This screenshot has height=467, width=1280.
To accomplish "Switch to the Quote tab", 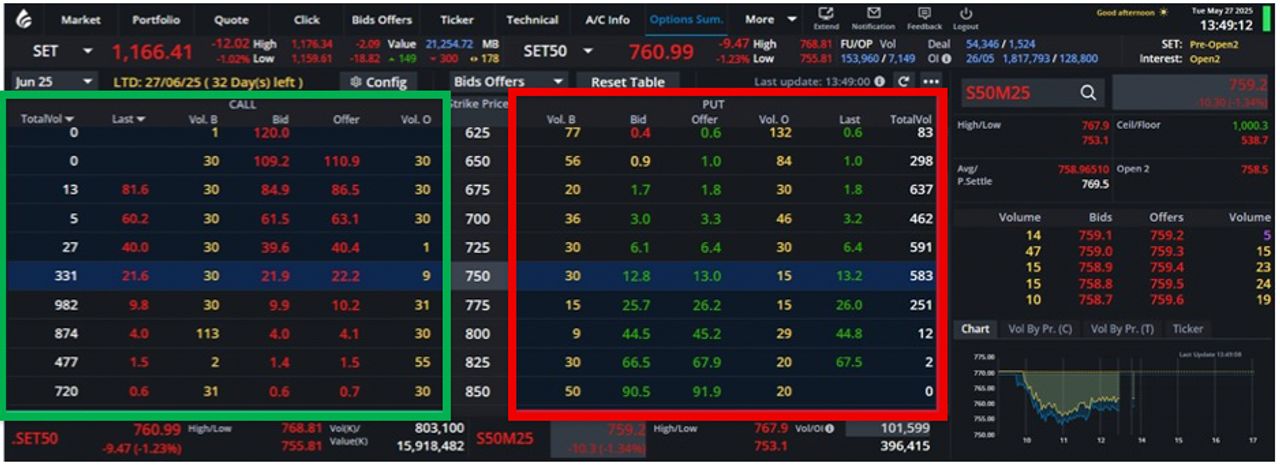I will pyautogui.click(x=232, y=19).
